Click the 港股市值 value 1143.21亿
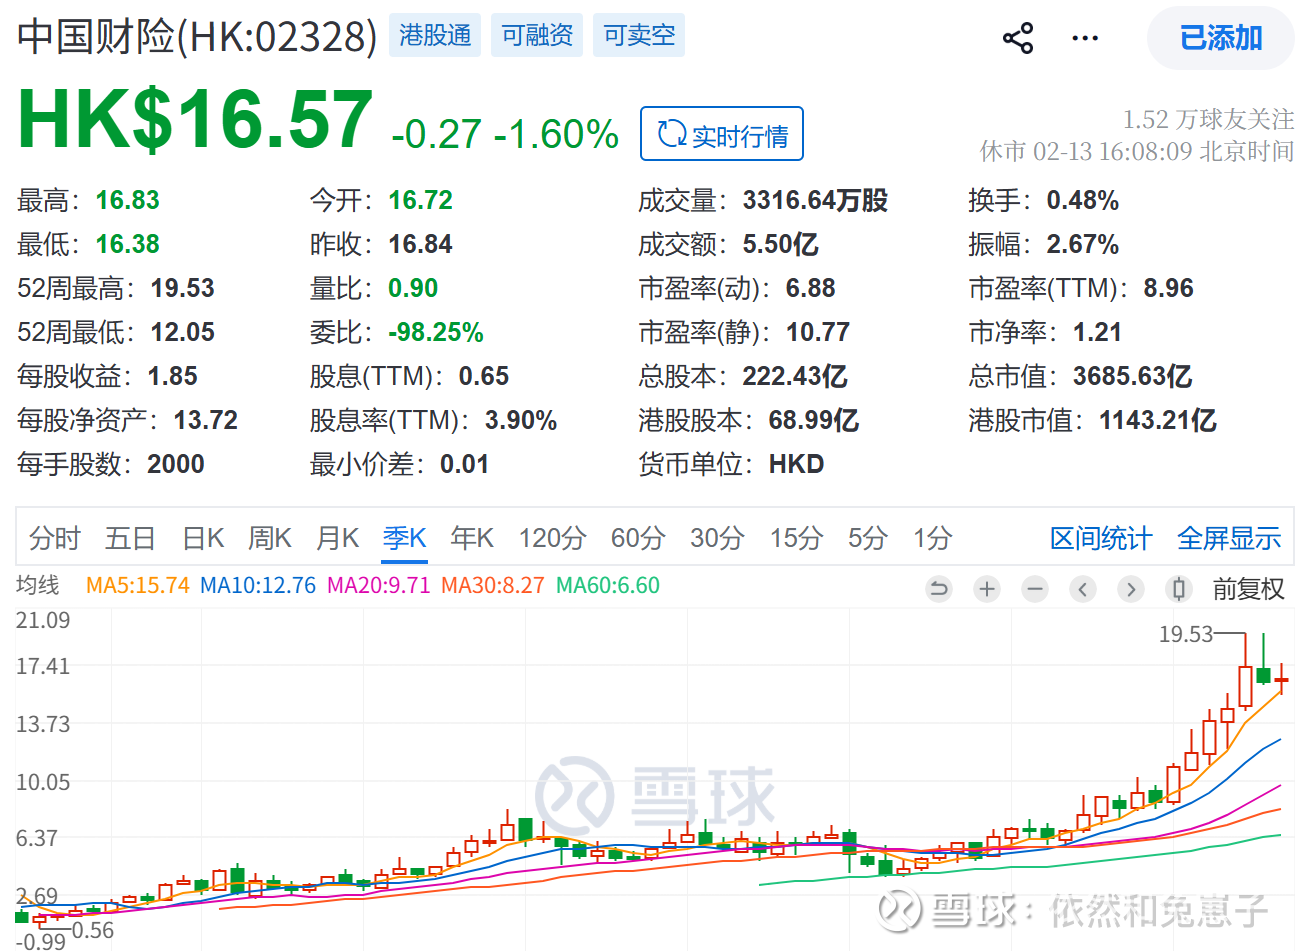 pos(1158,420)
